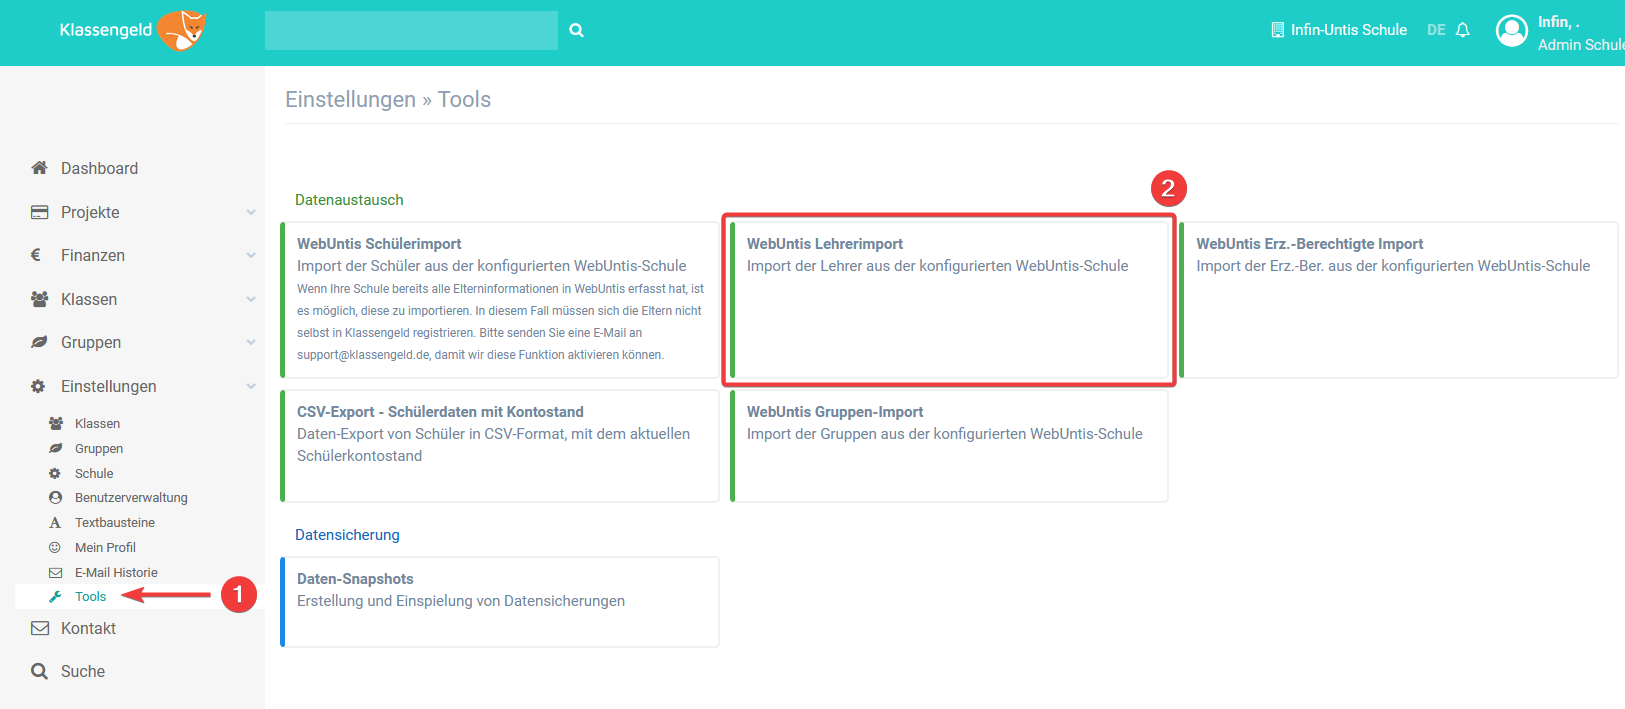Open the Finanzen menu item
This screenshot has height=709, width=1625.
tap(93, 255)
